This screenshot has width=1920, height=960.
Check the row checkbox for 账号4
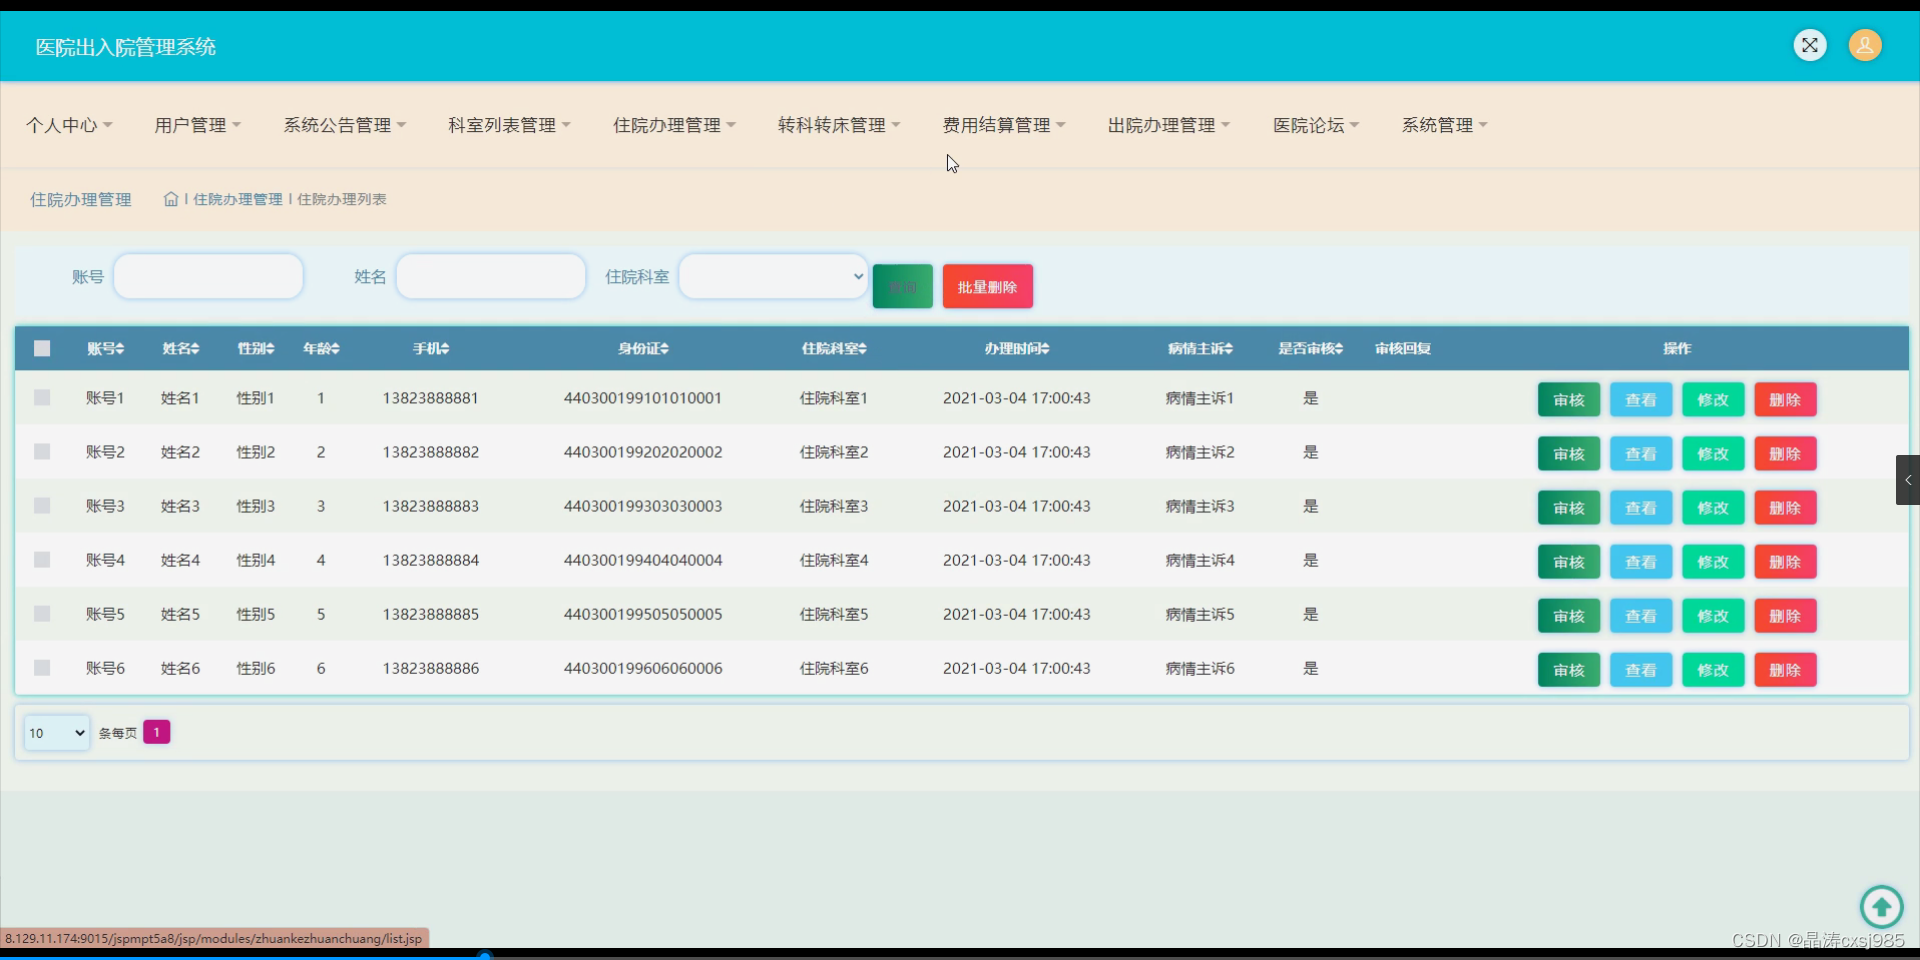(x=42, y=560)
